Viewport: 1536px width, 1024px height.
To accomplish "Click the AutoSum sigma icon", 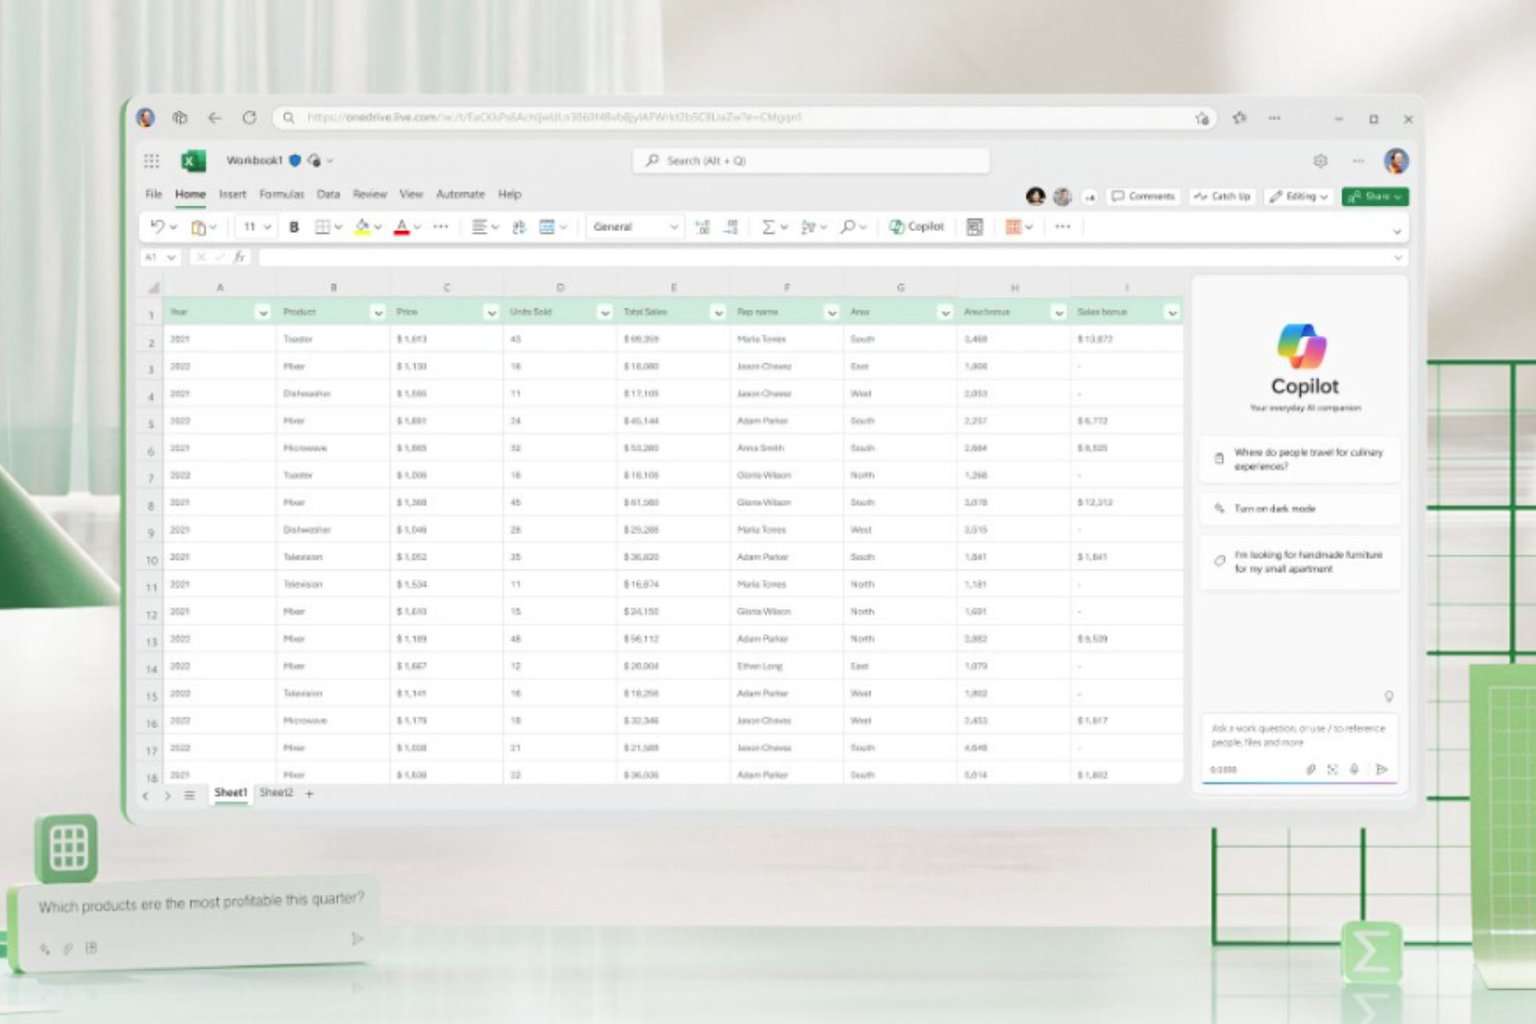I will tap(768, 227).
